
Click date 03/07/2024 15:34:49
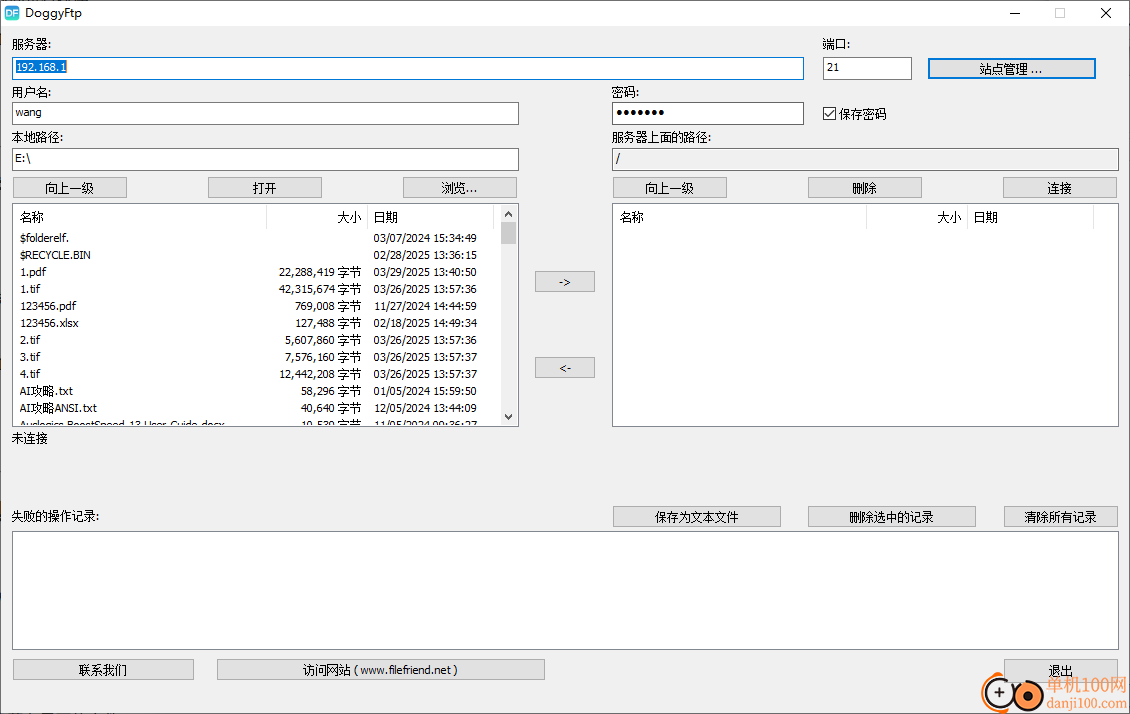tap(425, 238)
